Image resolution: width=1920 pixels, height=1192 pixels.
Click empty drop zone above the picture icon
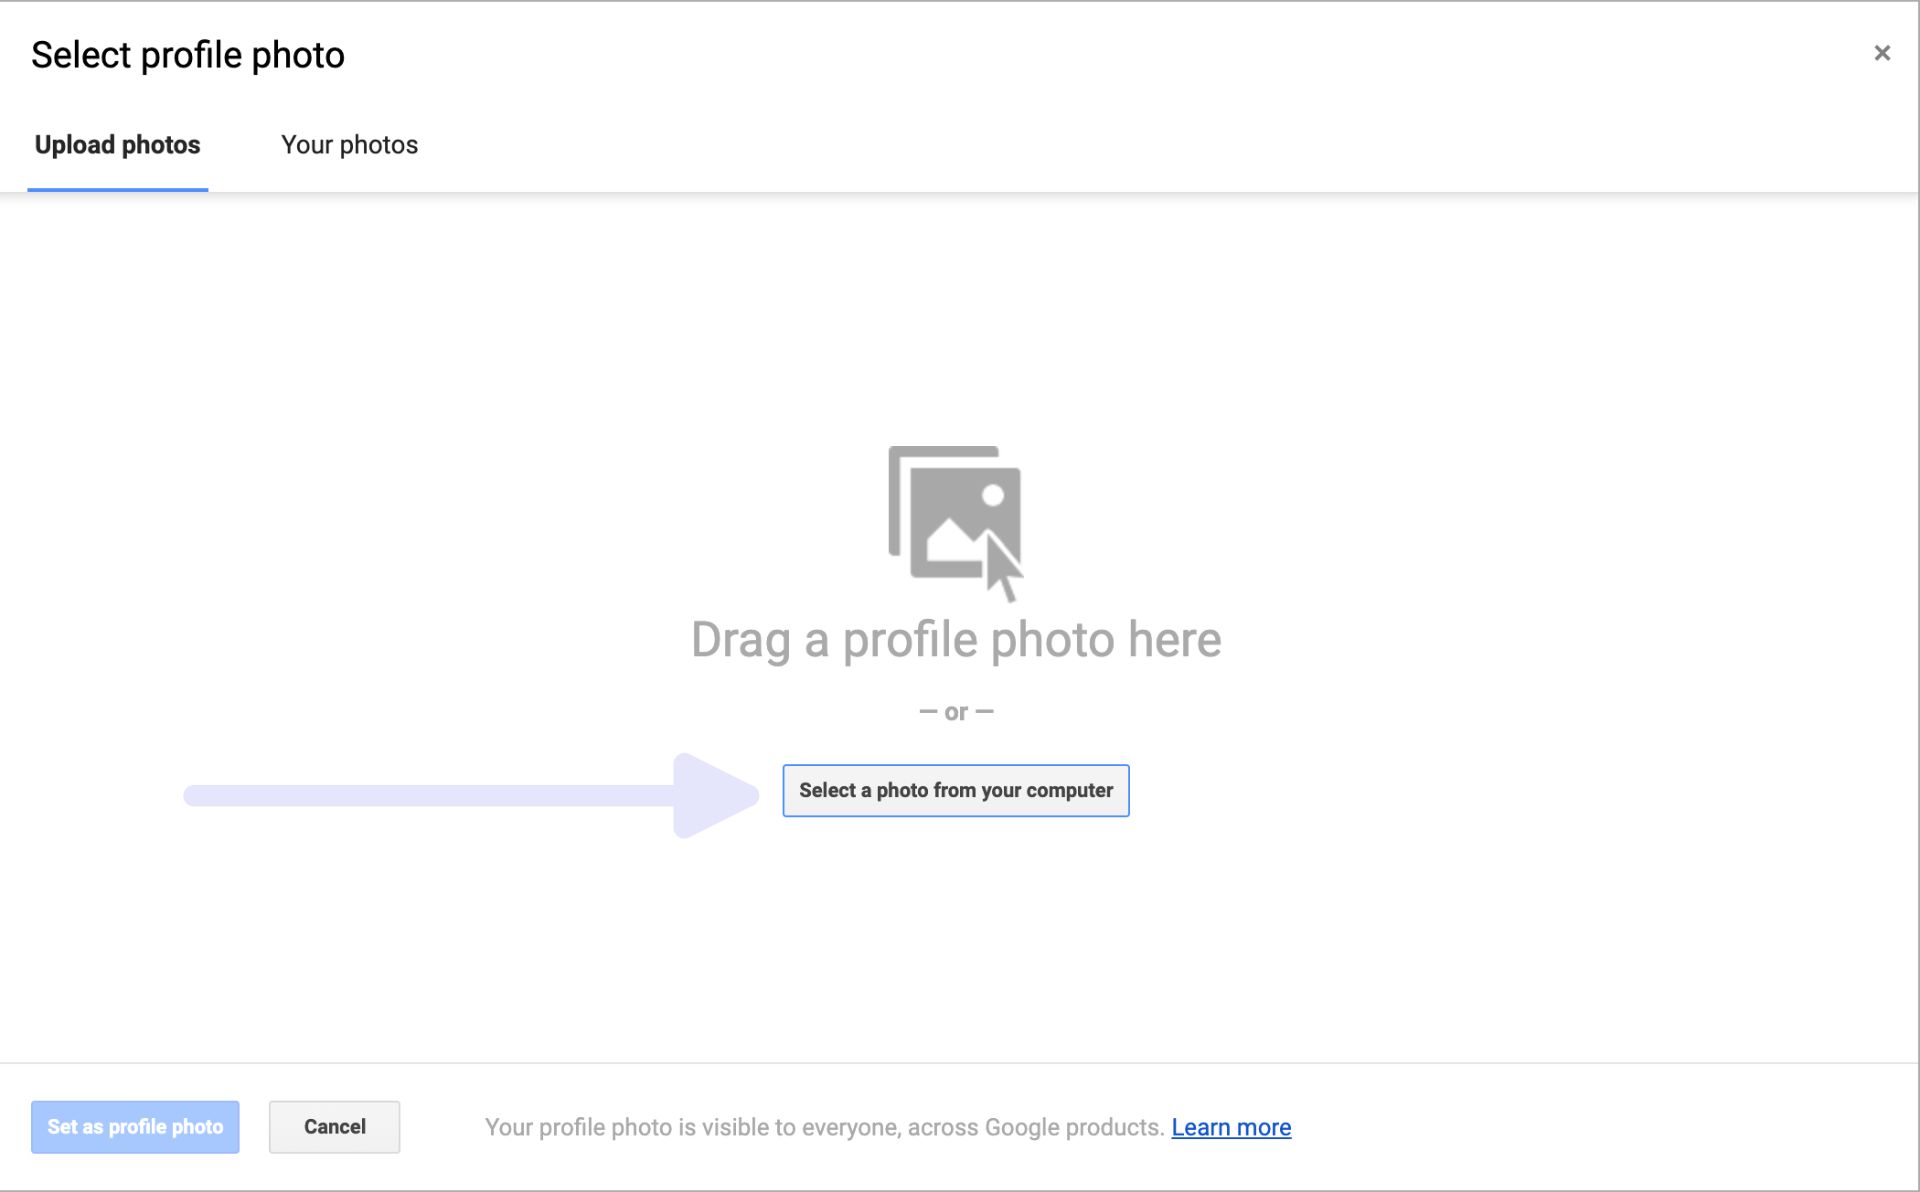(x=955, y=320)
